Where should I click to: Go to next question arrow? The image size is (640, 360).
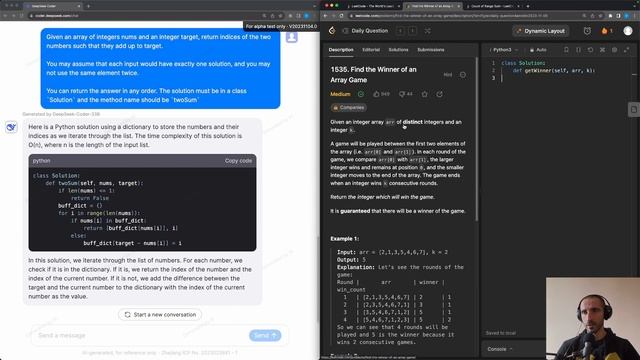(412, 31)
